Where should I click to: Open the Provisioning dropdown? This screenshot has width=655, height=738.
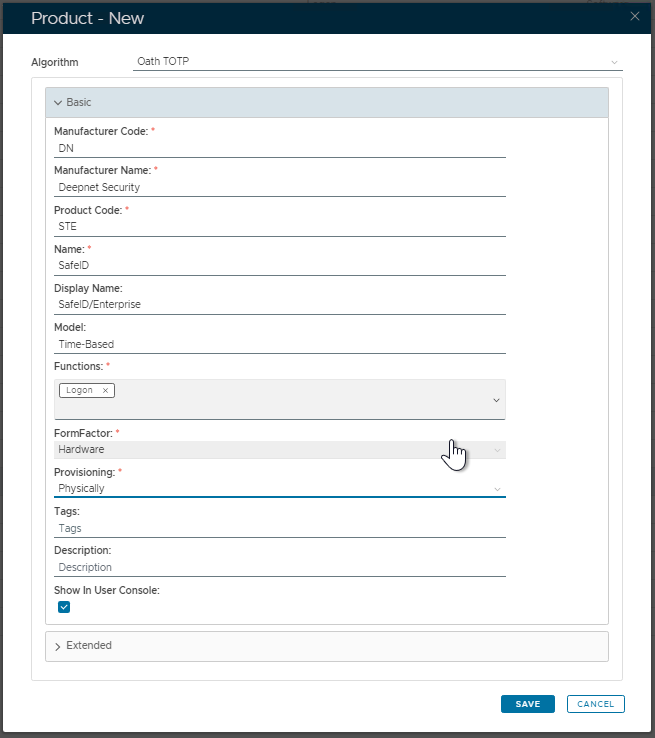[x=280, y=489]
